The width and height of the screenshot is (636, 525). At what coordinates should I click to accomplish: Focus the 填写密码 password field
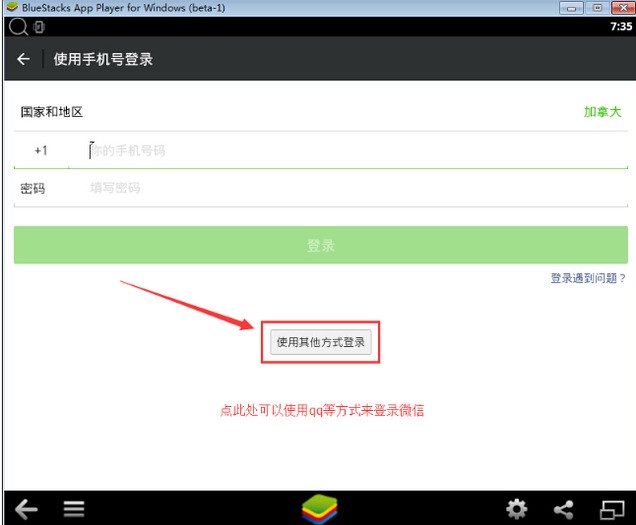[349, 188]
